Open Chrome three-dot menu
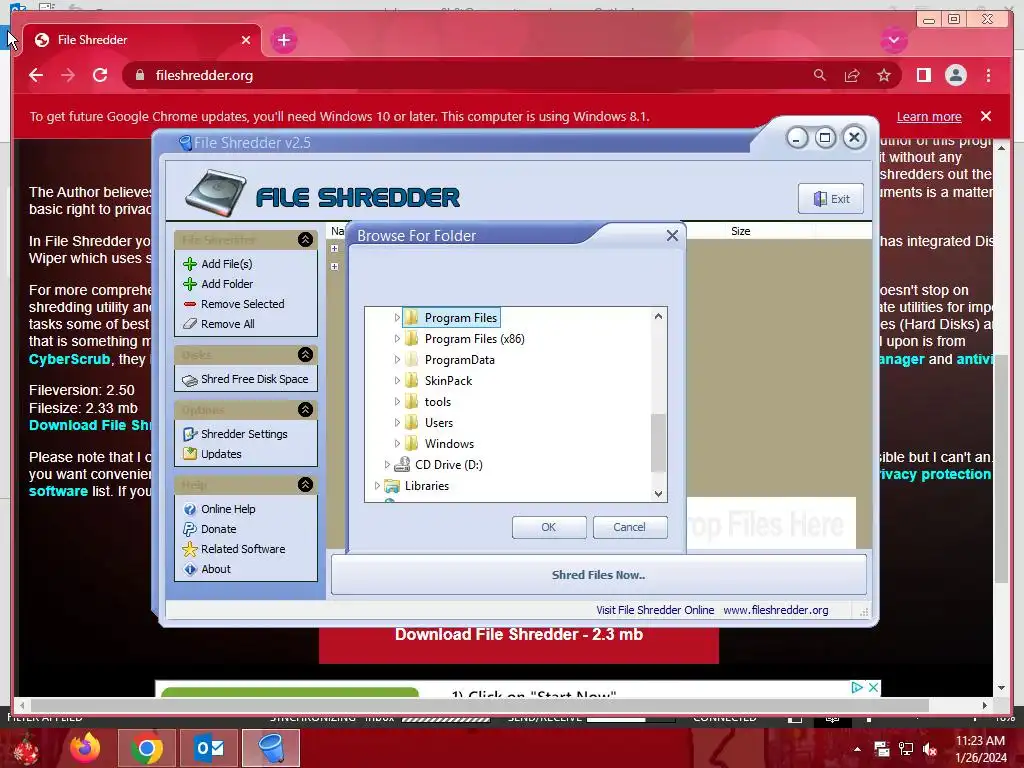 click(988, 75)
